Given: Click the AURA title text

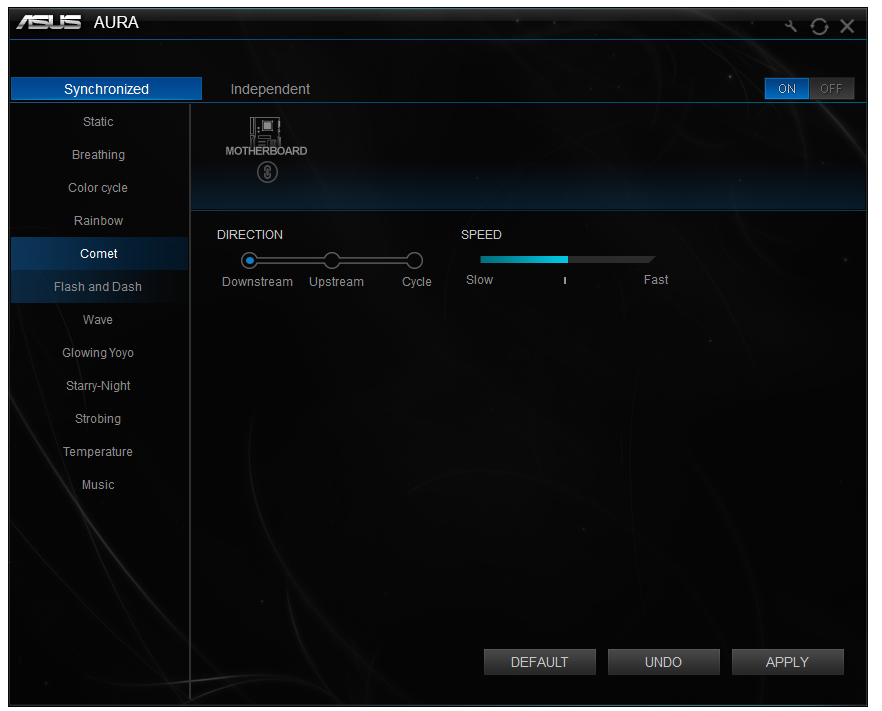Looking at the screenshot, I should click(116, 22).
